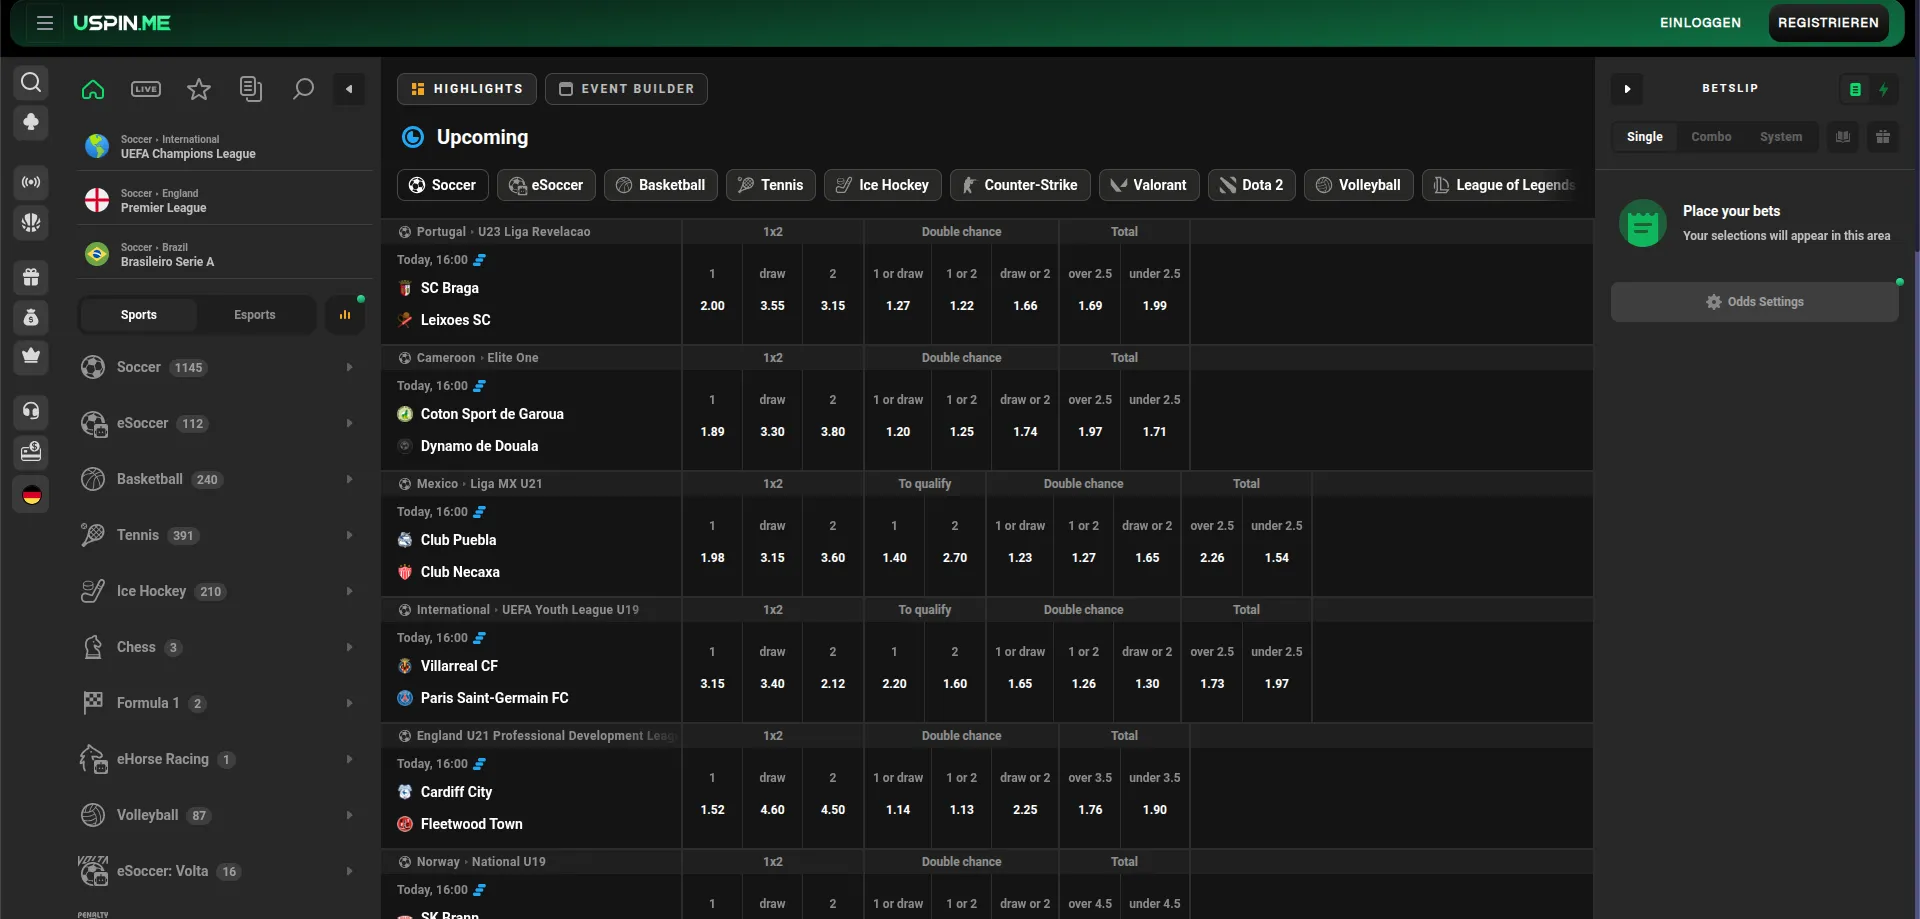Viewport: 1920px width, 919px height.
Task: Pick odds 2.00 for SC Braga win
Action: point(712,306)
